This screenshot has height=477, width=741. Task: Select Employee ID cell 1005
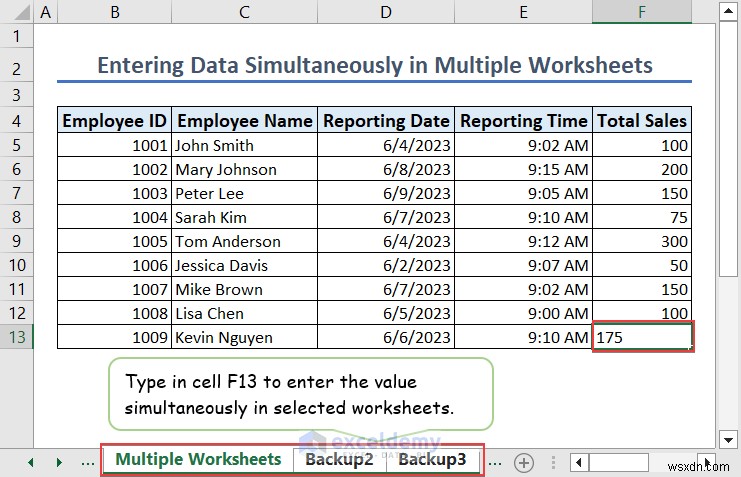pos(114,241)
